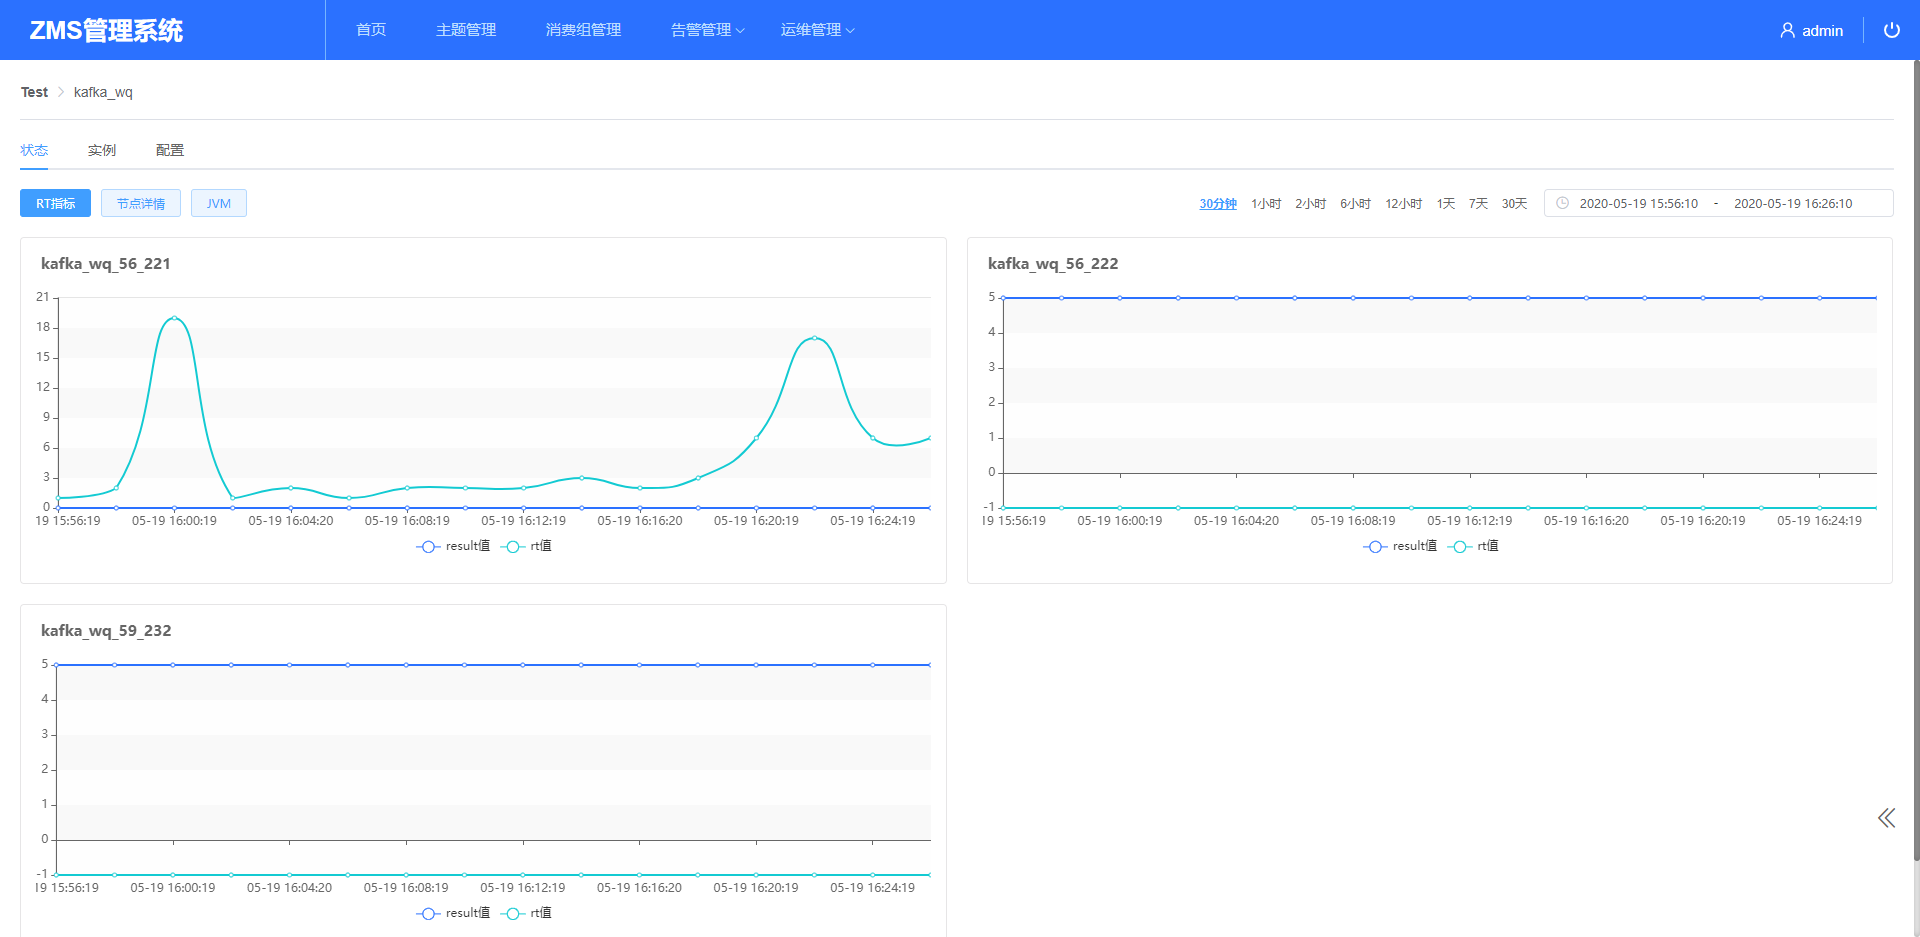Switch to the 配置 tab

(x=170, y=150)
